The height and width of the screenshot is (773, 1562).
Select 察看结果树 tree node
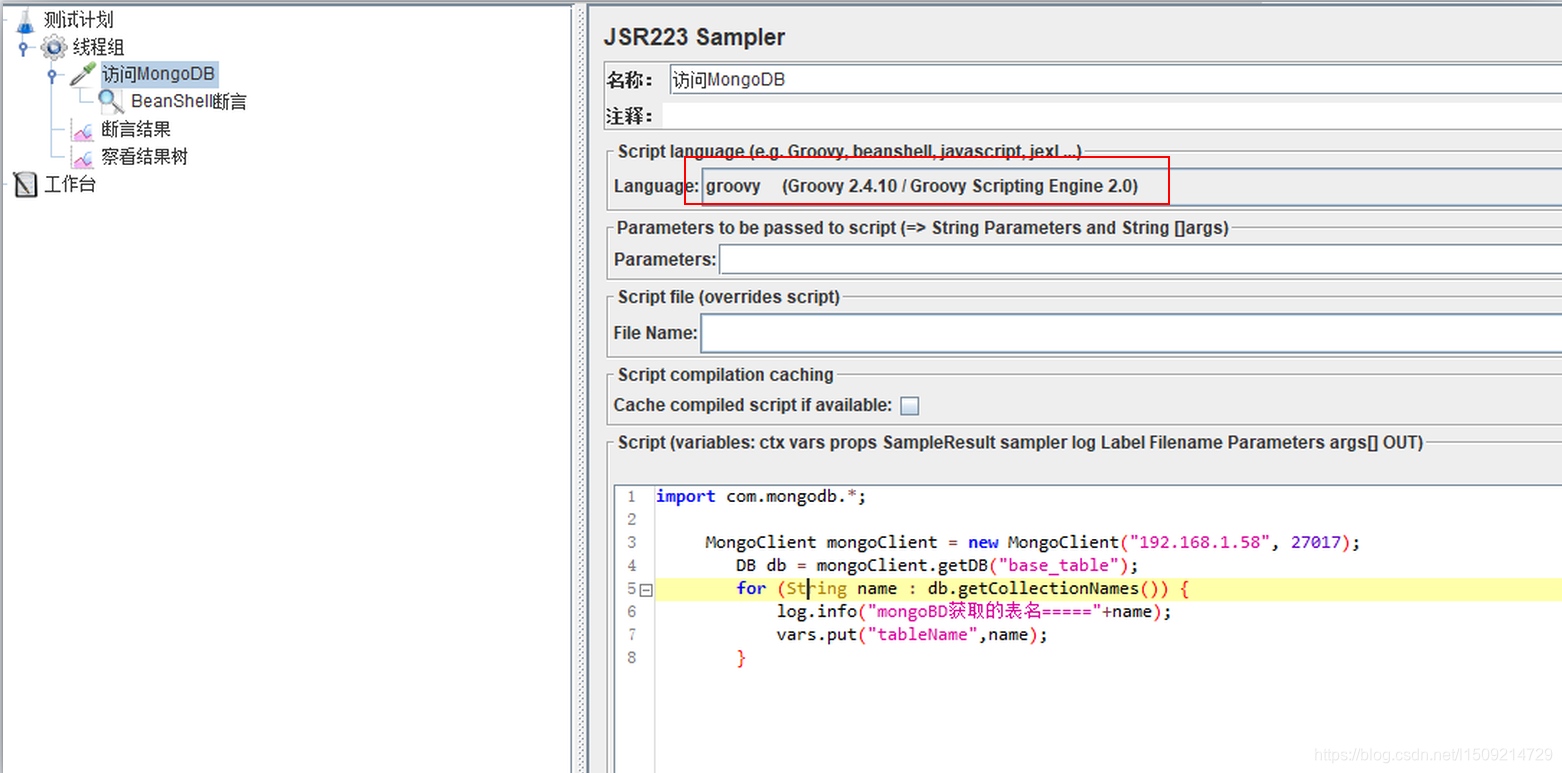144,157
